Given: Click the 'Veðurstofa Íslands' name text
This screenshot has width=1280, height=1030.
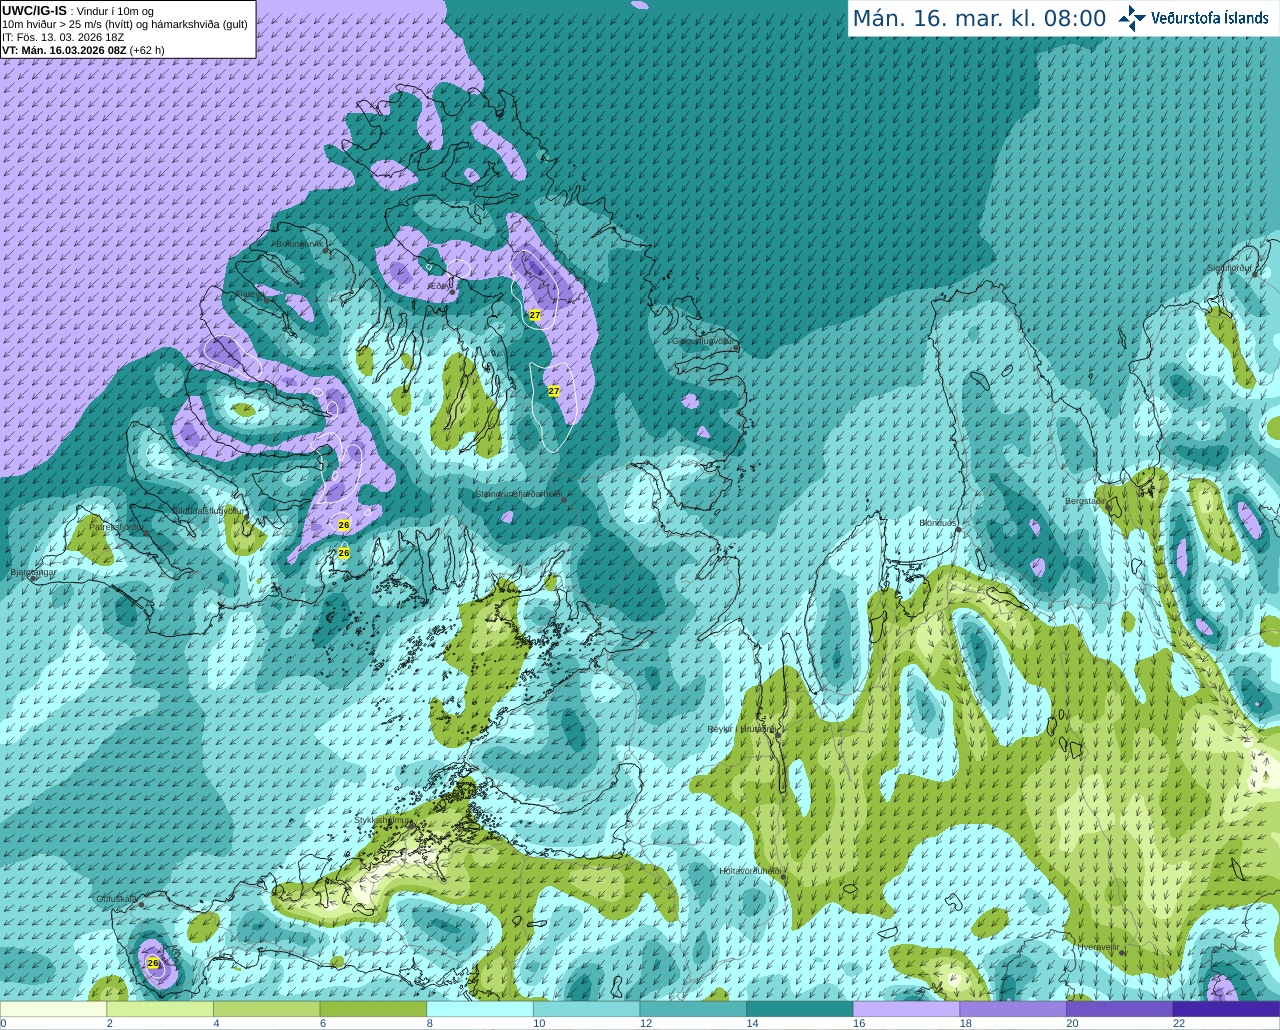Looking at the screenshot, I should (1209, 18).
